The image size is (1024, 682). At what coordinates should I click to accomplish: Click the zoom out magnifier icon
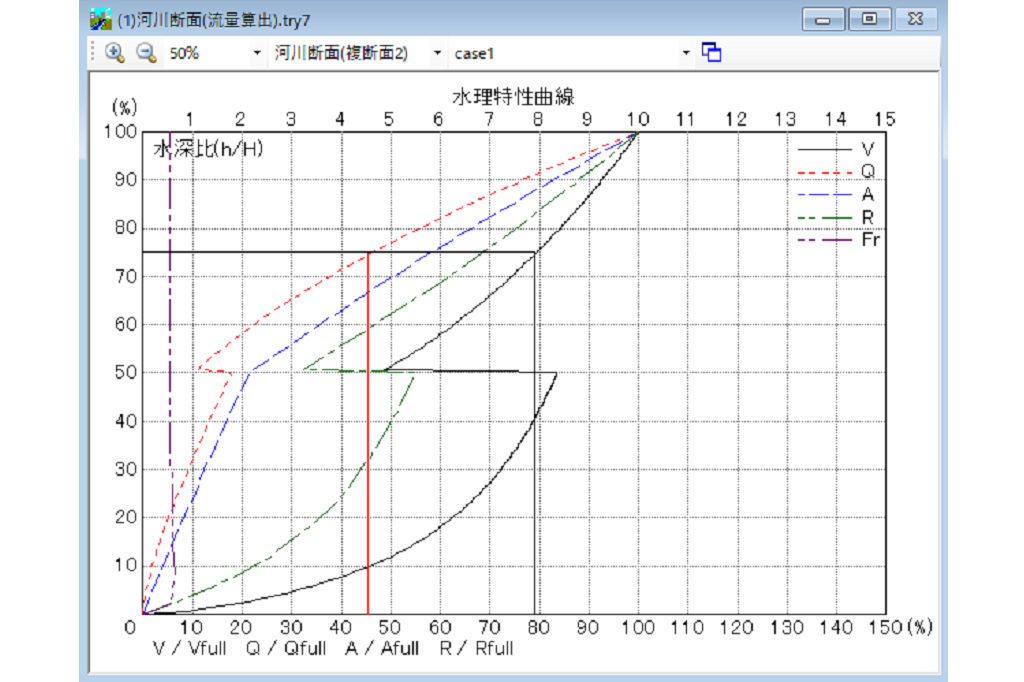pyautogui.click(x=146, y=53)
